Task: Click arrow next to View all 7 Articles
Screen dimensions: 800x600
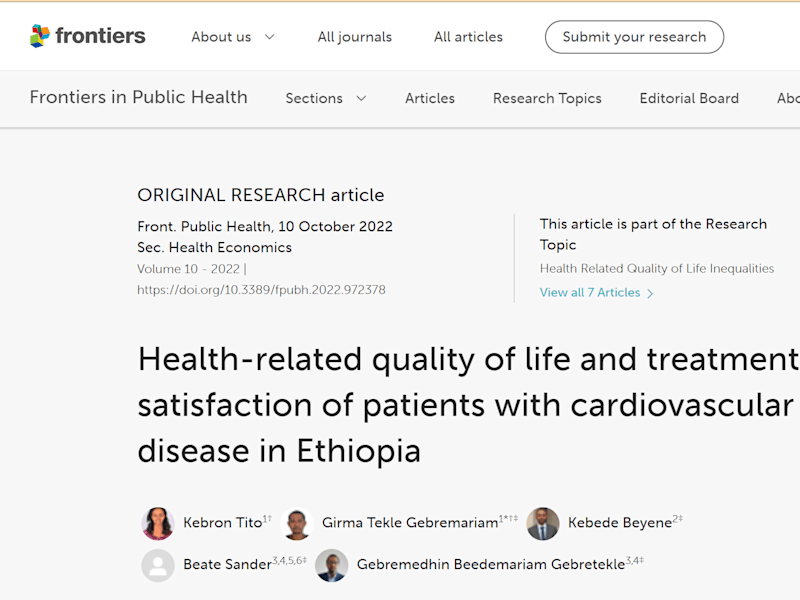Action: [x=650, y=293]
